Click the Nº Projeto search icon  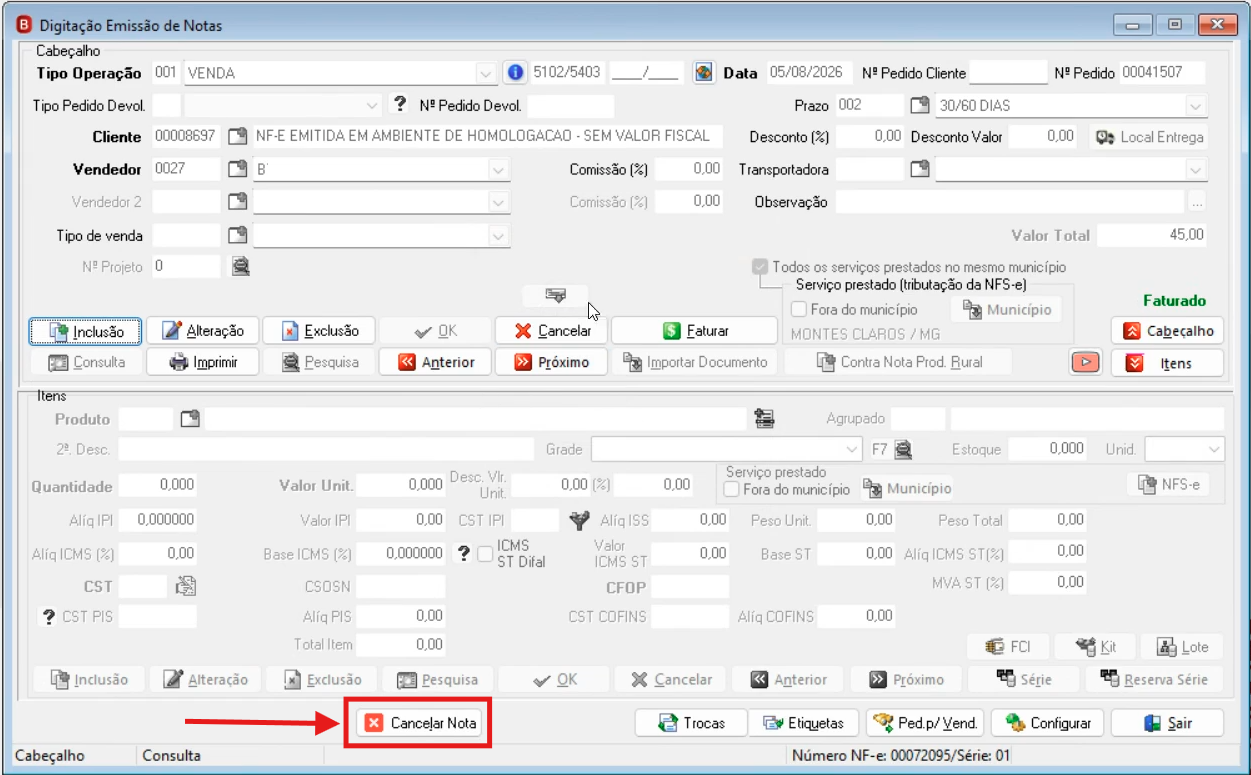coord(240,267)
